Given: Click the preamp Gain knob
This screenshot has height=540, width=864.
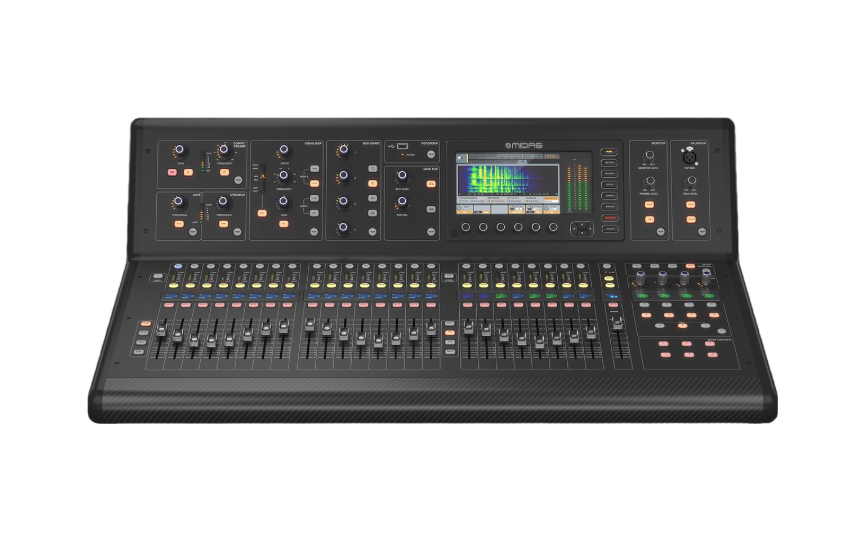Looking at the screenshot, I should 179,150.
